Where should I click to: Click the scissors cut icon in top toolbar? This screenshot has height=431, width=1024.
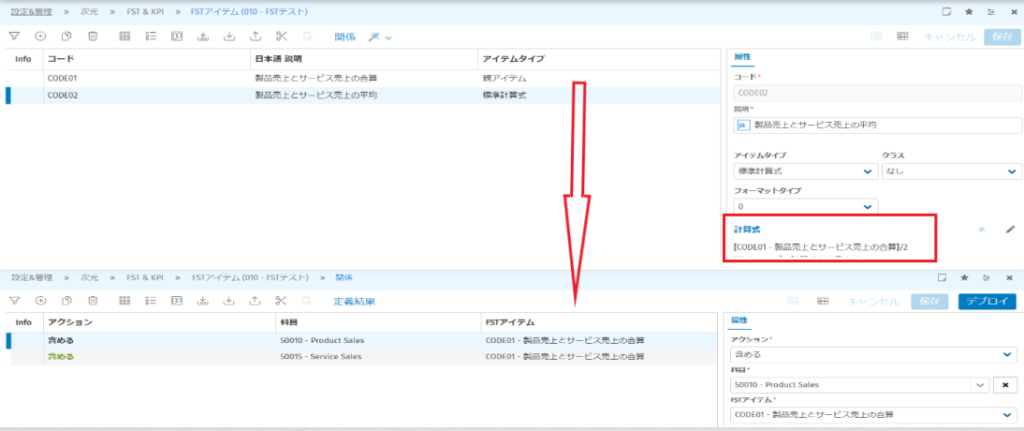click(281, 36)
